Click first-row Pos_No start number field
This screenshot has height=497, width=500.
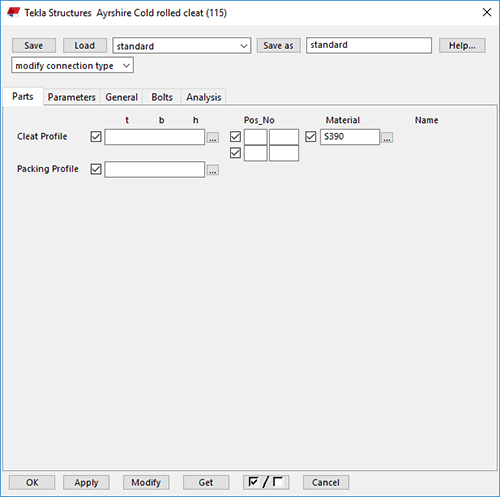(284, 137)
